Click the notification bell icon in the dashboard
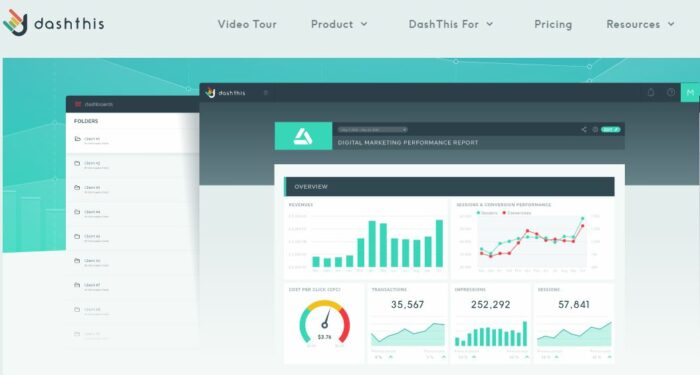 tap(651, 92)
